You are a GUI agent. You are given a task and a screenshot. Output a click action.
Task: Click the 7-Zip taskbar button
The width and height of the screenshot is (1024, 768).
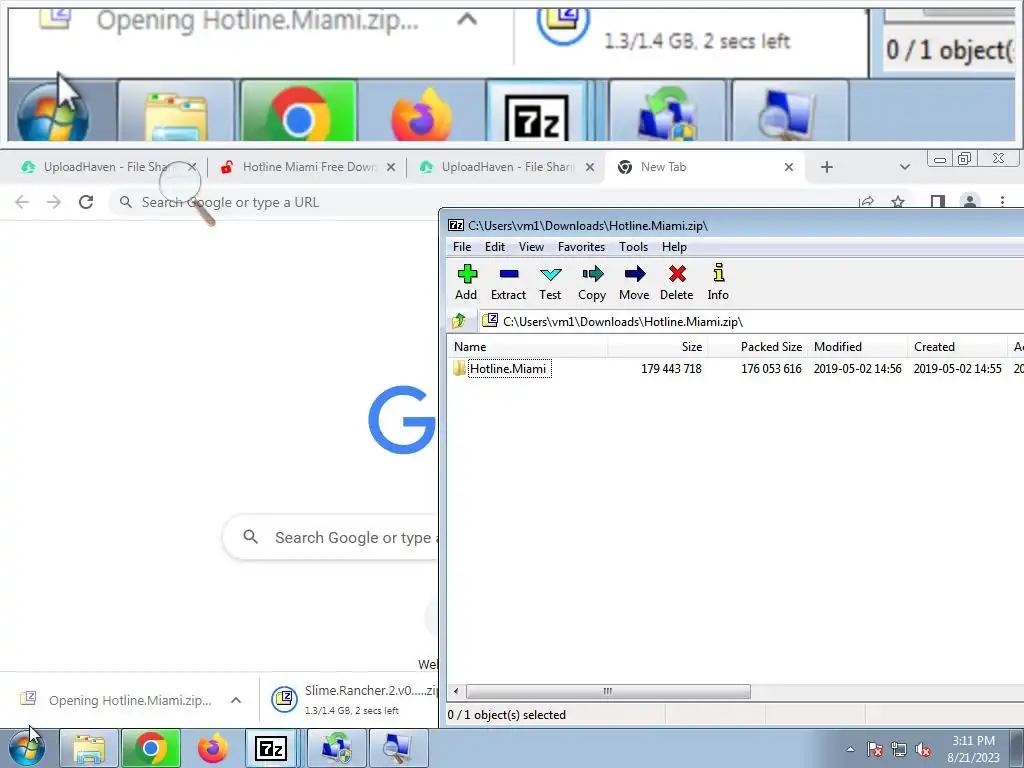[272, 748]
